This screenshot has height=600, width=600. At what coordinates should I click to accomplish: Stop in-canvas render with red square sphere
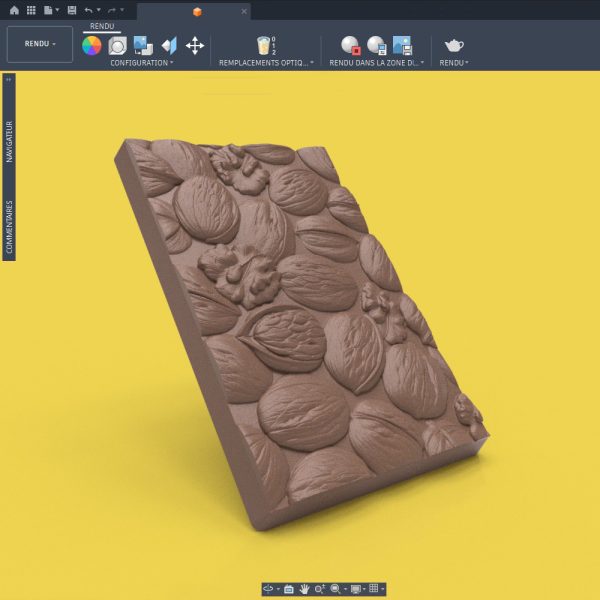coord(351,46)
